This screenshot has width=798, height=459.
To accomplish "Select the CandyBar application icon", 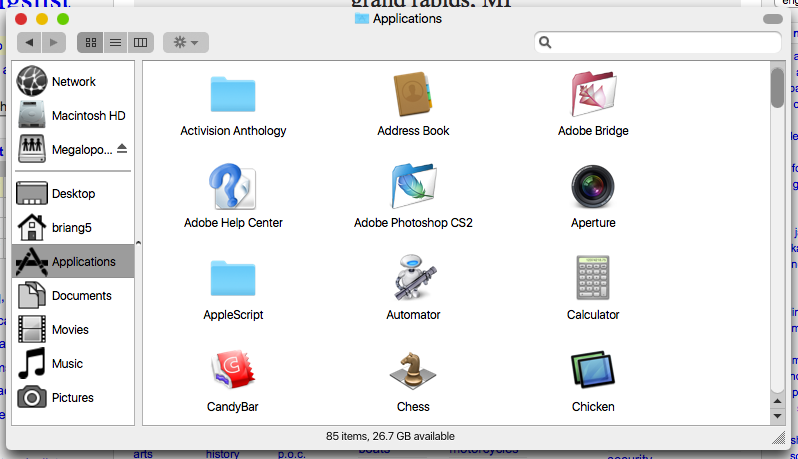I will click(x=233, y=369).
